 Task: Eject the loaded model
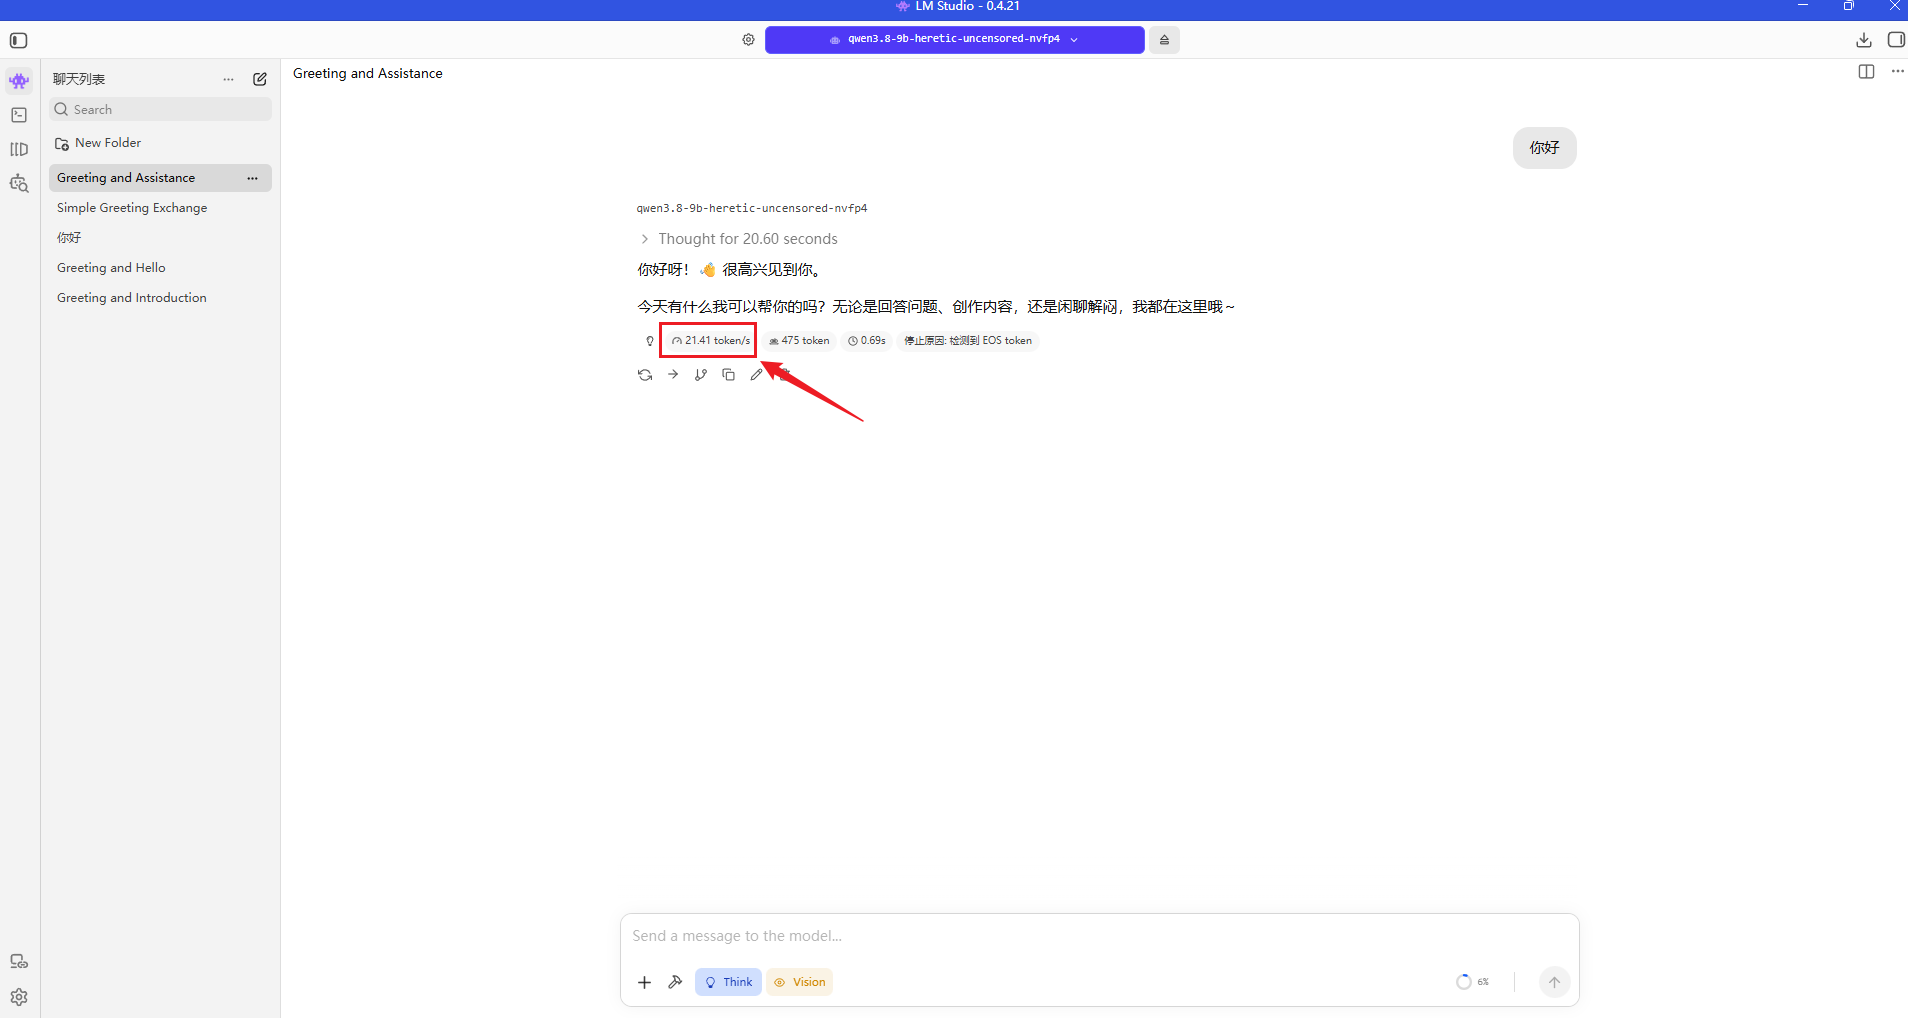1164,40
